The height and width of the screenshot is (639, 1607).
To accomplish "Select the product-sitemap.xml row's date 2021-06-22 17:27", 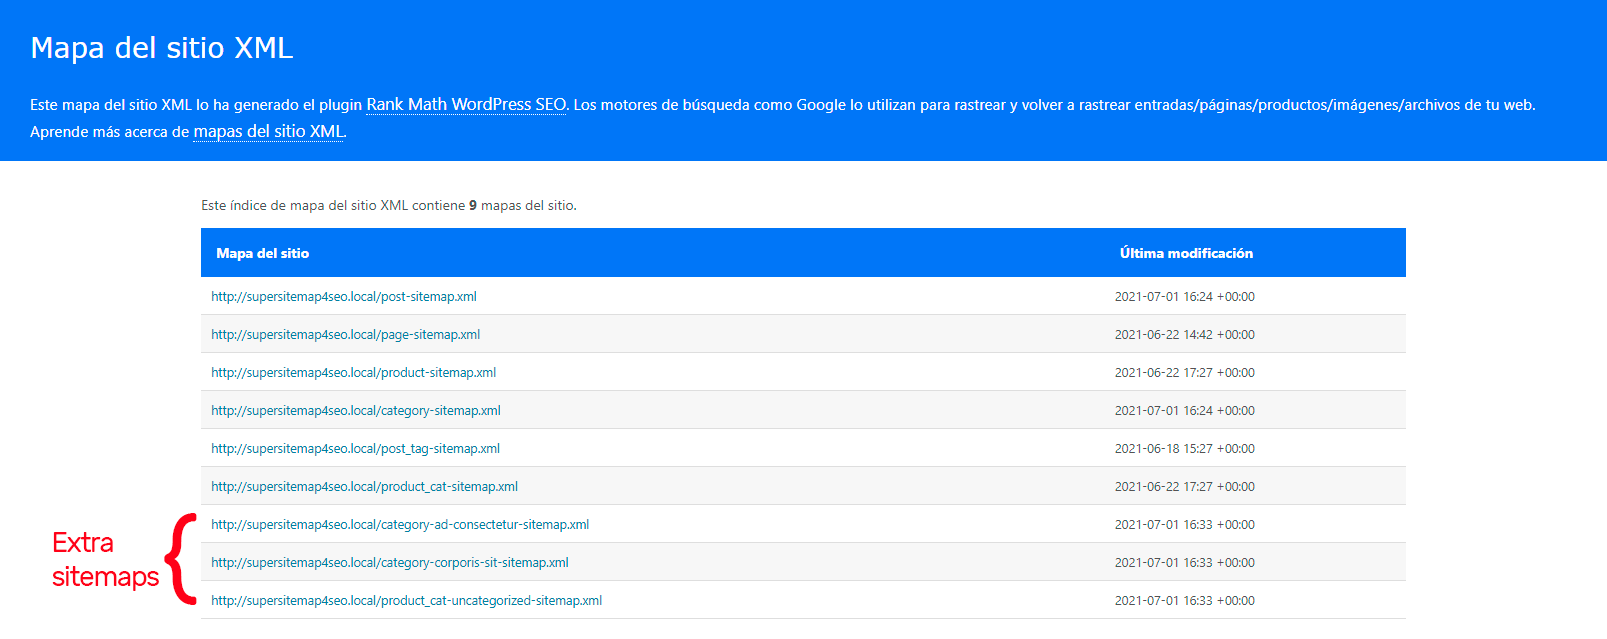I will [1185, 373].
